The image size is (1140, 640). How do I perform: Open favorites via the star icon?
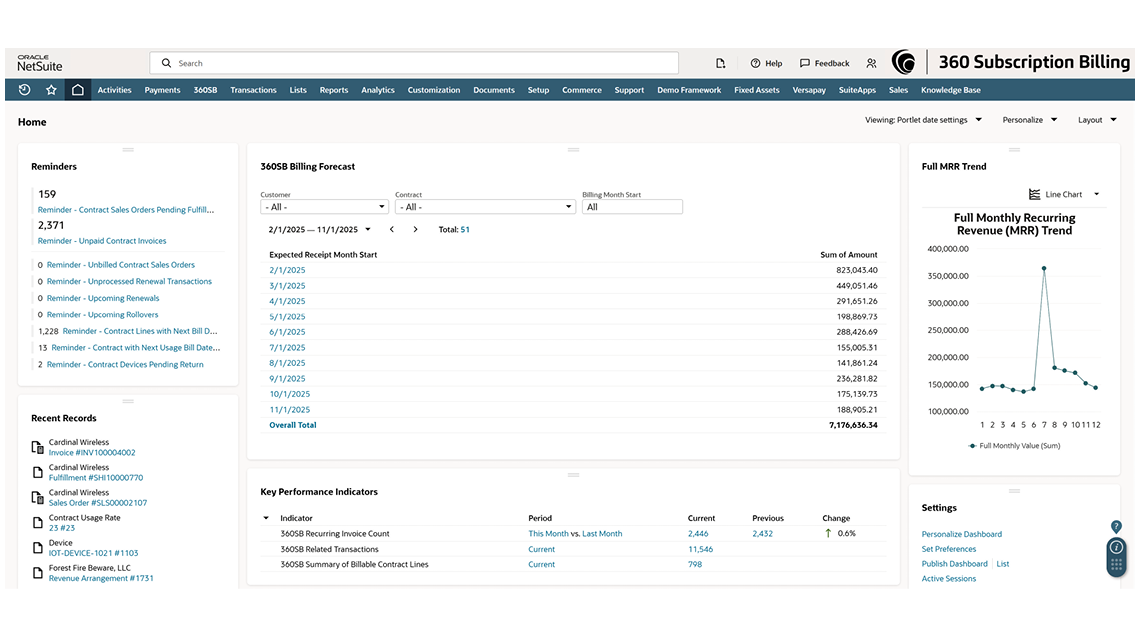[48, 90]
